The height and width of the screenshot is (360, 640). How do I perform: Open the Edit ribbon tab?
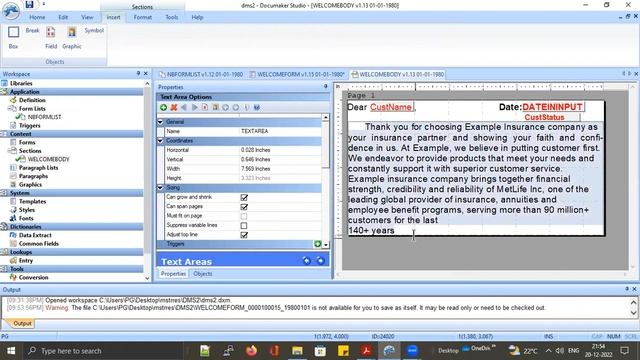pyautogui.click(x=63, y=17)
